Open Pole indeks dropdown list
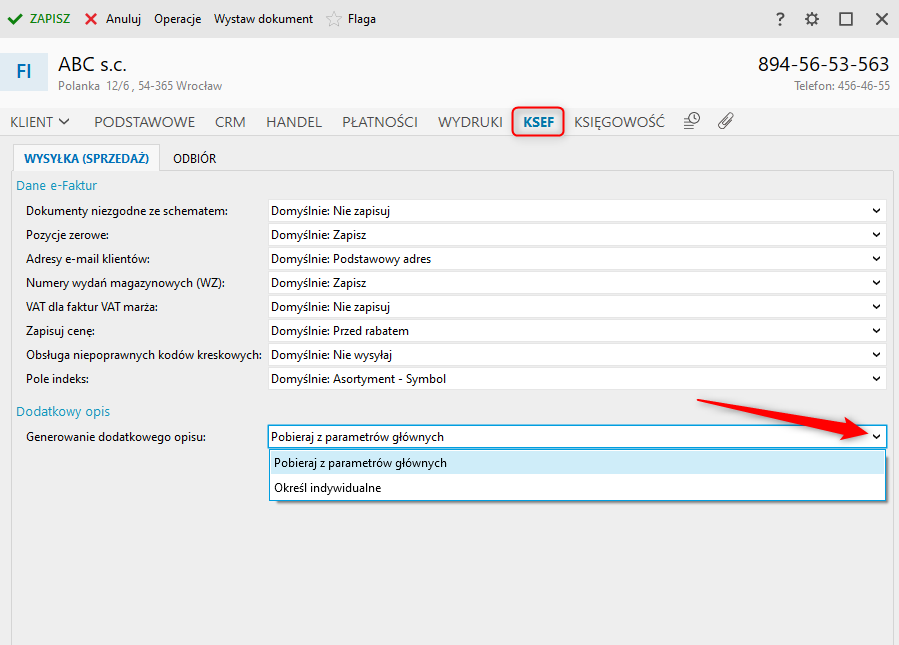Viewport: 899px width, 645px height. coord(876,379)
